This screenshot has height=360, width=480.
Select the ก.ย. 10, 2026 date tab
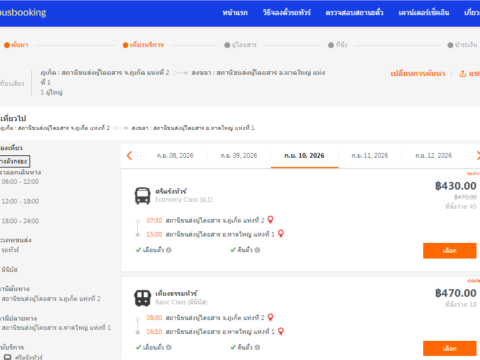coord(304,156)
